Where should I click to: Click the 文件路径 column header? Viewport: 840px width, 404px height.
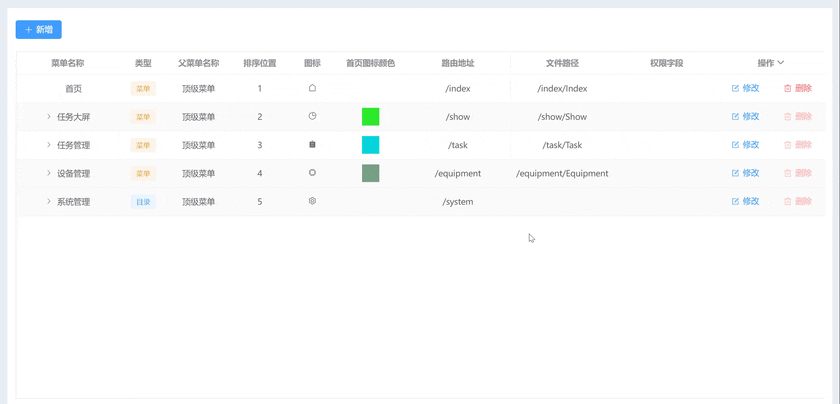click(x=562, y=63)
